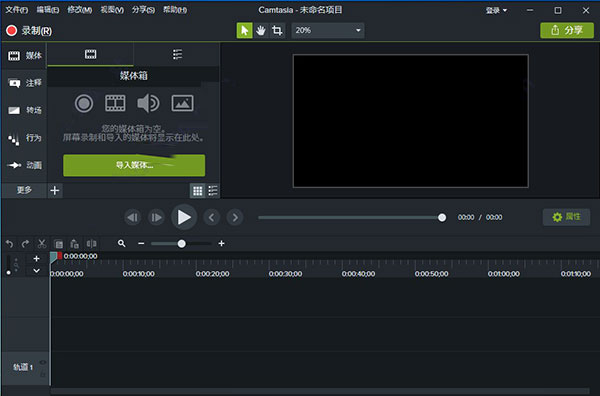
Task: Switch to the media bin filmstrip tab
Action: pyautogui.click(x=90, y=54)
